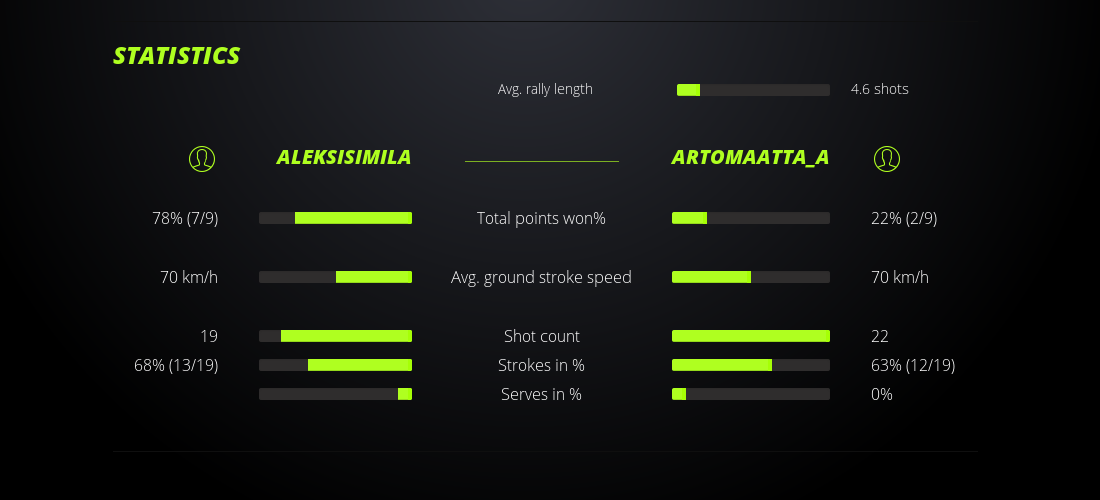Click ALEKSISIMILA's player avatar icon
Viewport: 1100px width, 500px height.
coord(202,158)
